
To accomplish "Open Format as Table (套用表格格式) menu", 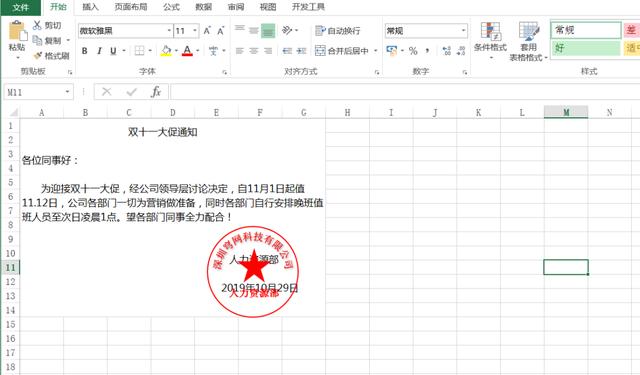I will coord(529,41).
